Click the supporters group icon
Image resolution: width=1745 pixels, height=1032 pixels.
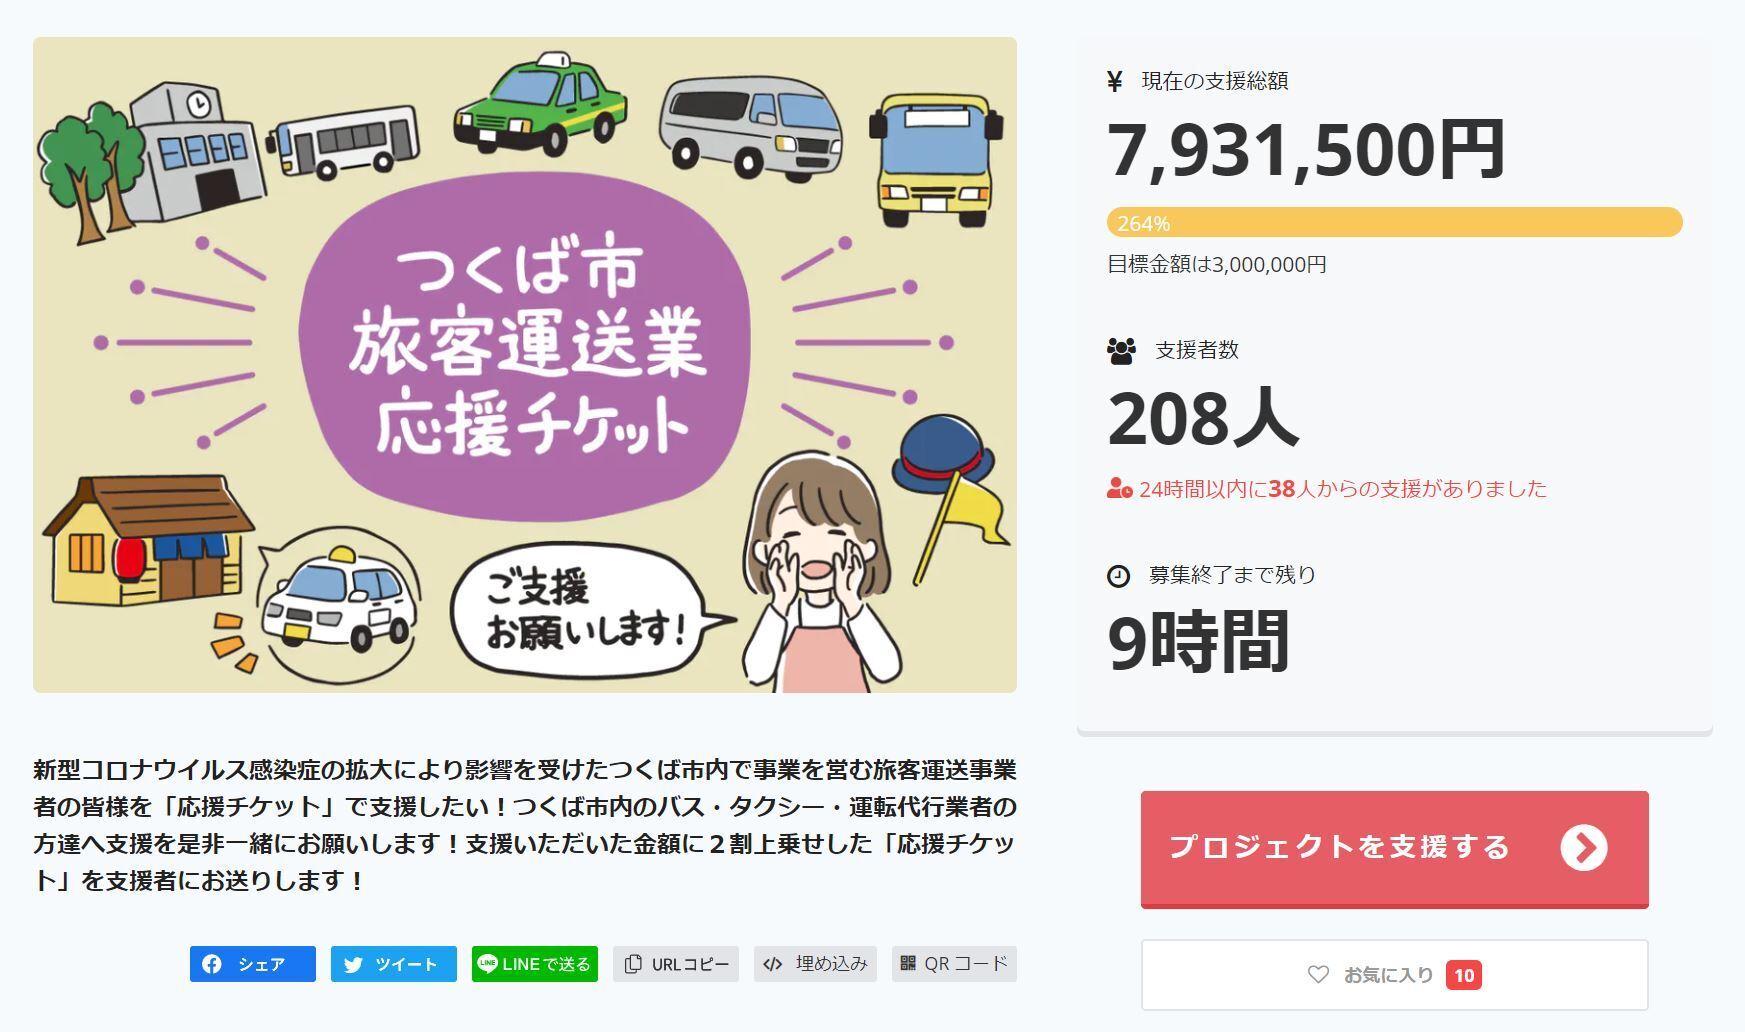(1122, 351)
